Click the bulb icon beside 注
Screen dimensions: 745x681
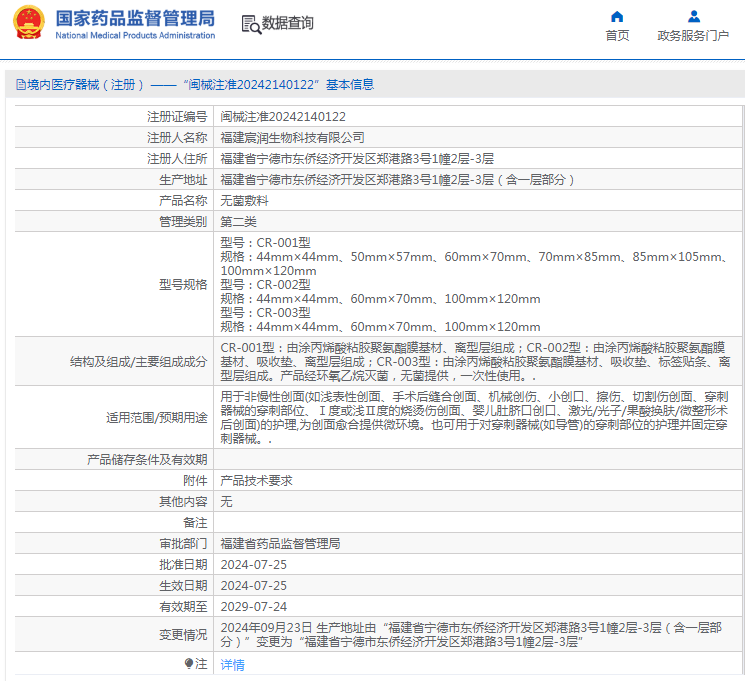point(189,663)
